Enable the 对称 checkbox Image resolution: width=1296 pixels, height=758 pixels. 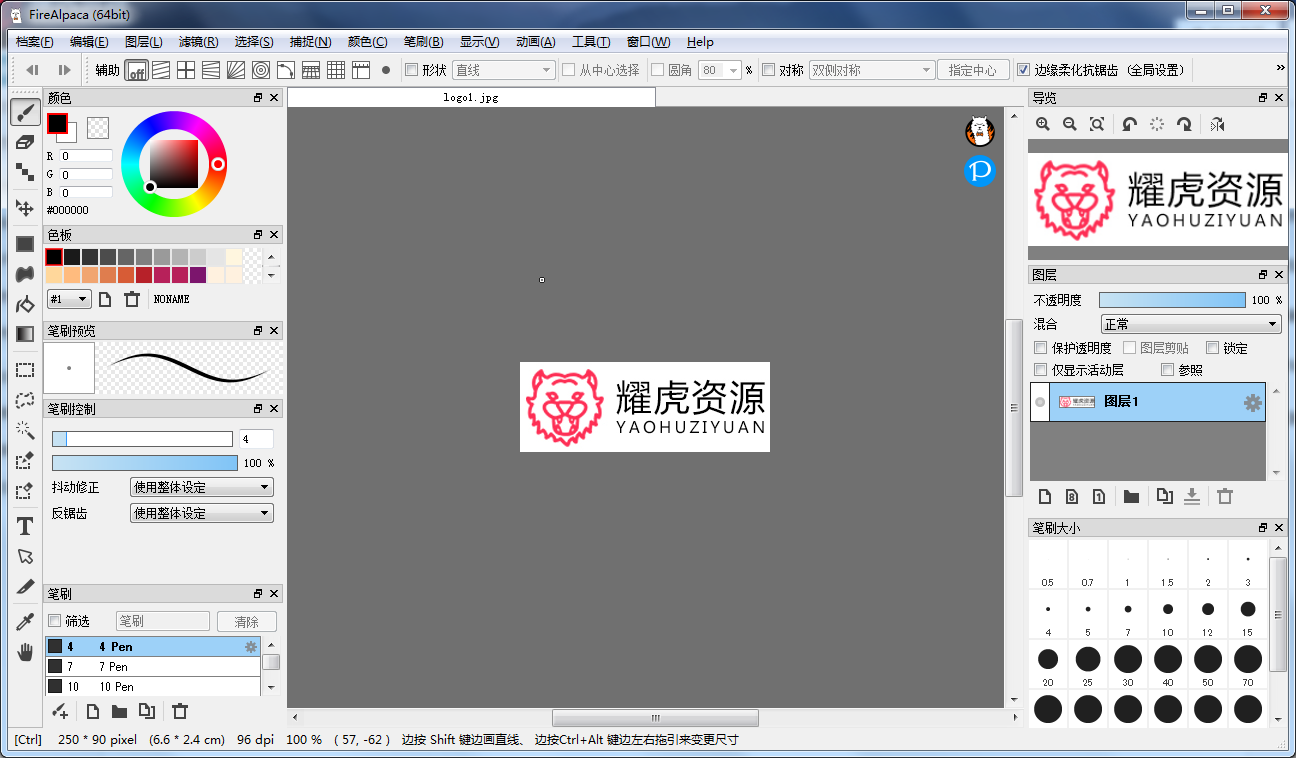pyautogui.click(x=768, y=70)
